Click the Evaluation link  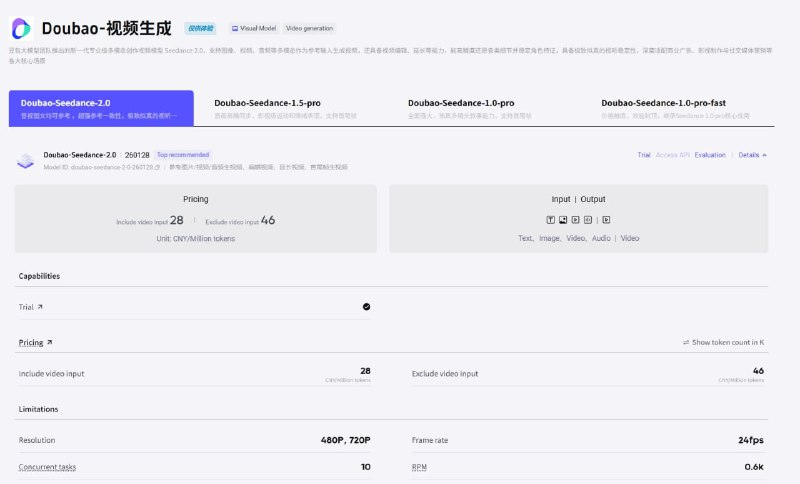(x=710, y=155)
